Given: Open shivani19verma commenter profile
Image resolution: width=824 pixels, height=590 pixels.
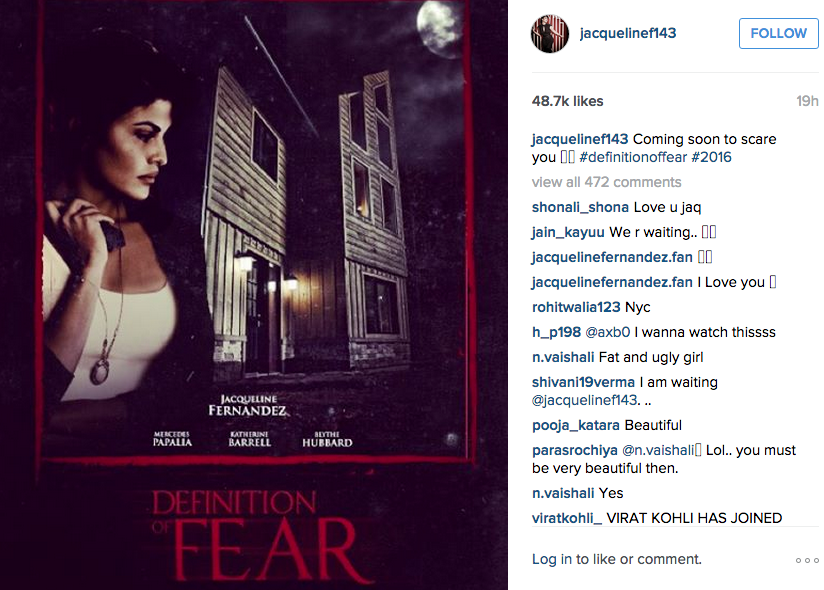Looking at the screenshot, I should 583,382.
